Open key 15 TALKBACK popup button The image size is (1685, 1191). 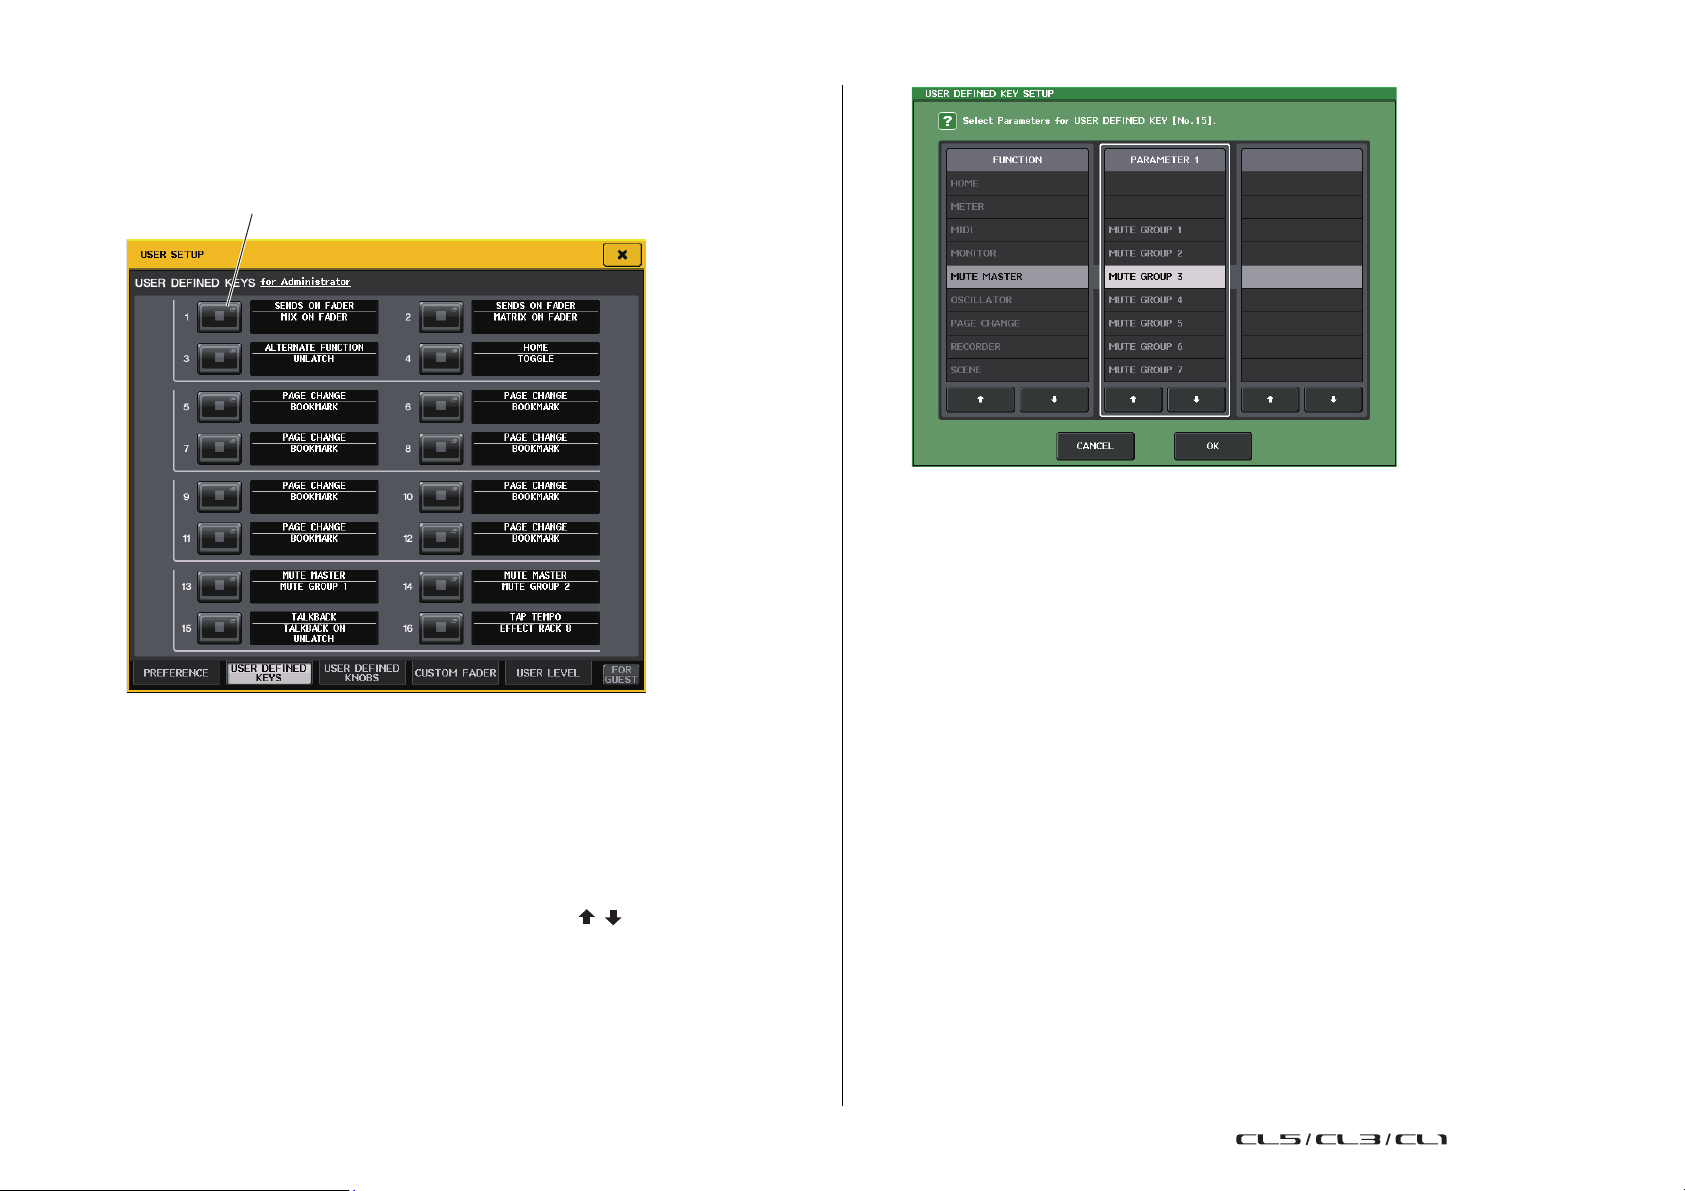coord(219,628)
